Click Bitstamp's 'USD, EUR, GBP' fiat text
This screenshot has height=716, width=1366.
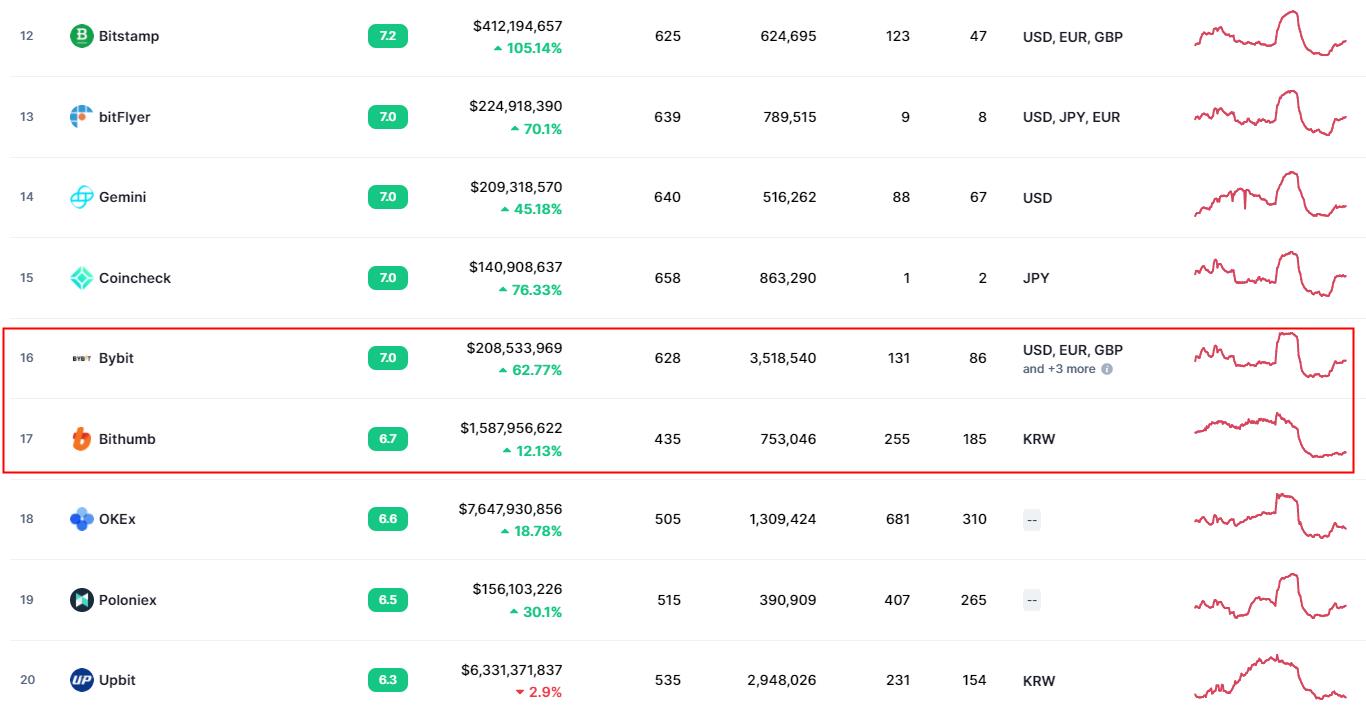[1073, 37]
